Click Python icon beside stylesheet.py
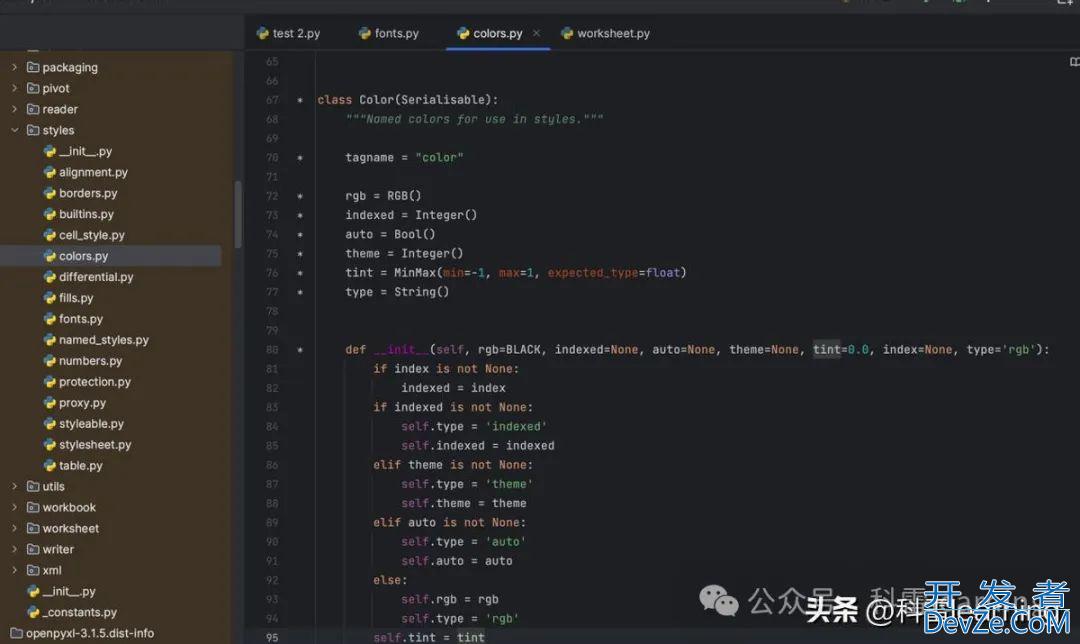Screen dimensions: 1080x644 pos(50,444)
